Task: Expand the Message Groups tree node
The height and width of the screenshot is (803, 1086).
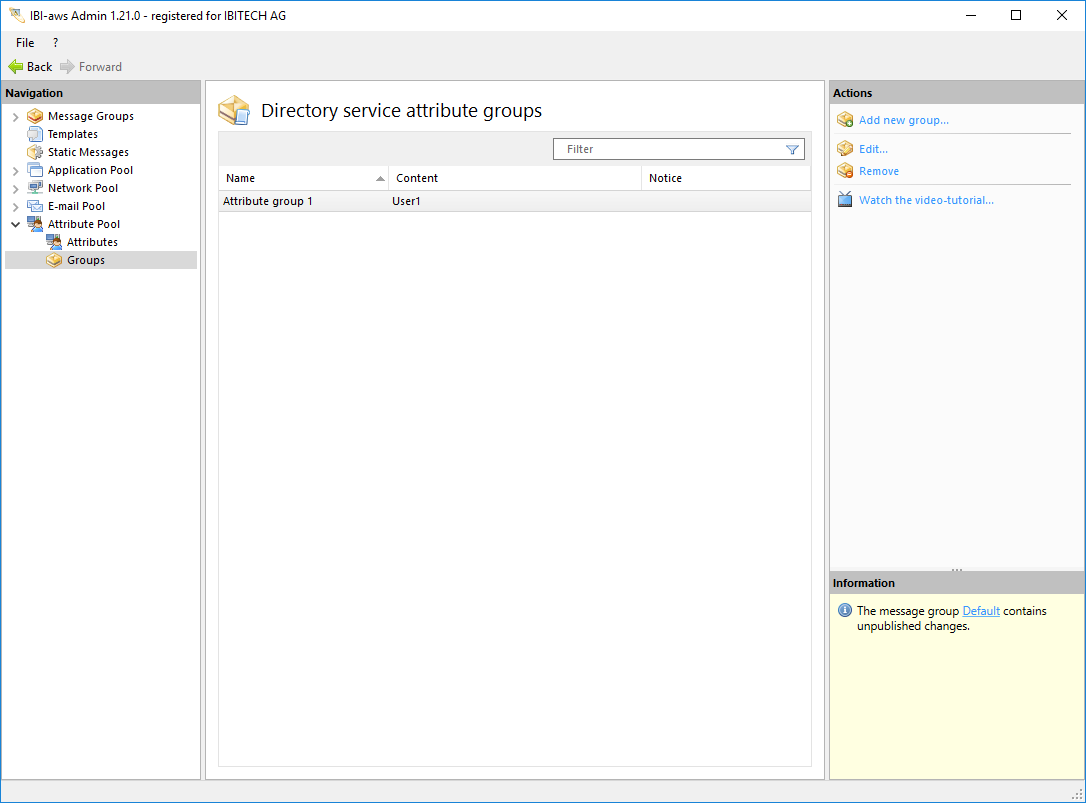Action: (x=15, y=117)
